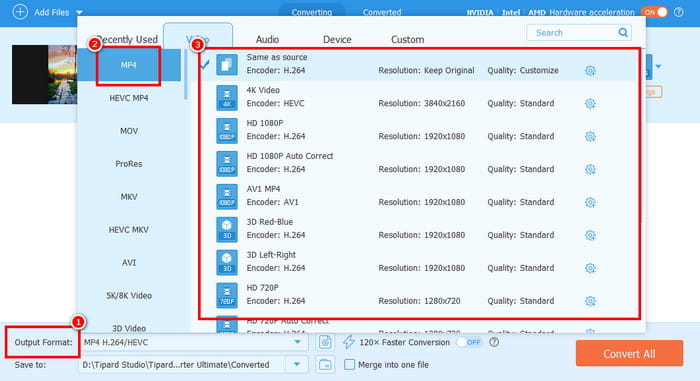Screen dimensions: 700x381
Task: Toggle 120× Faster Conversion switch
Action: click(470, 343)
